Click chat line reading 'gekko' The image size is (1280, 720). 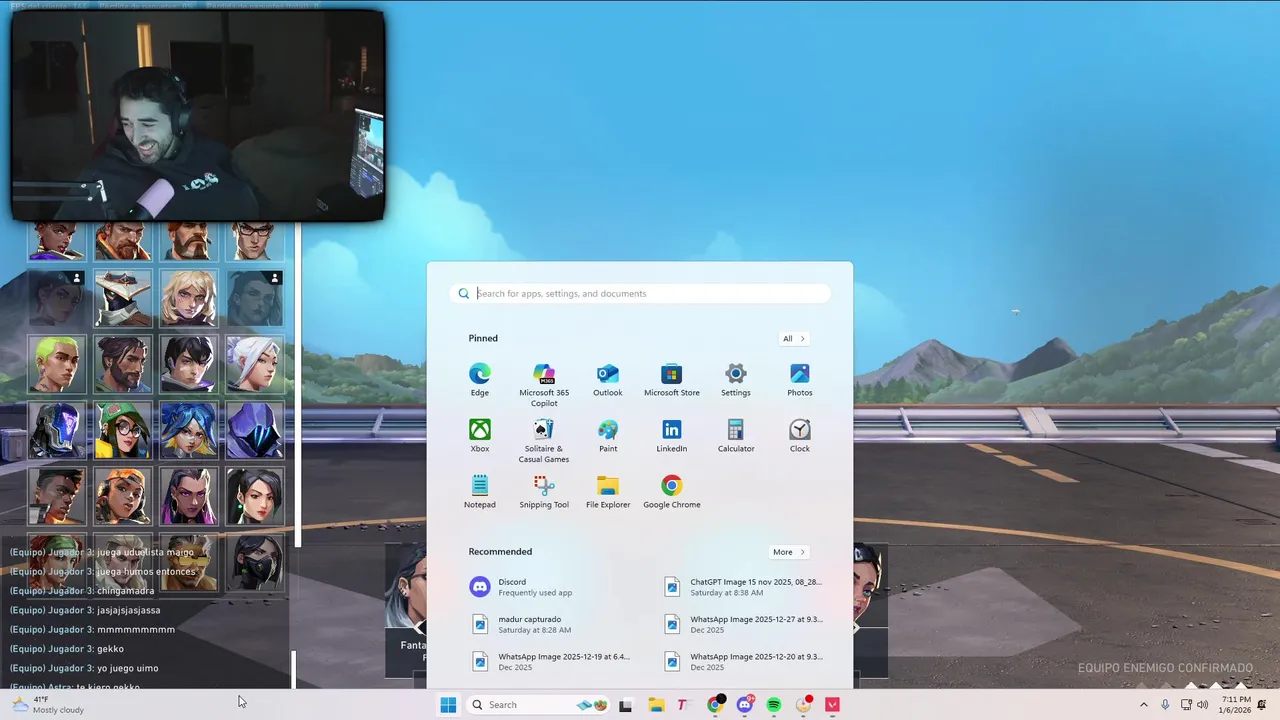(x=110, y=649)
